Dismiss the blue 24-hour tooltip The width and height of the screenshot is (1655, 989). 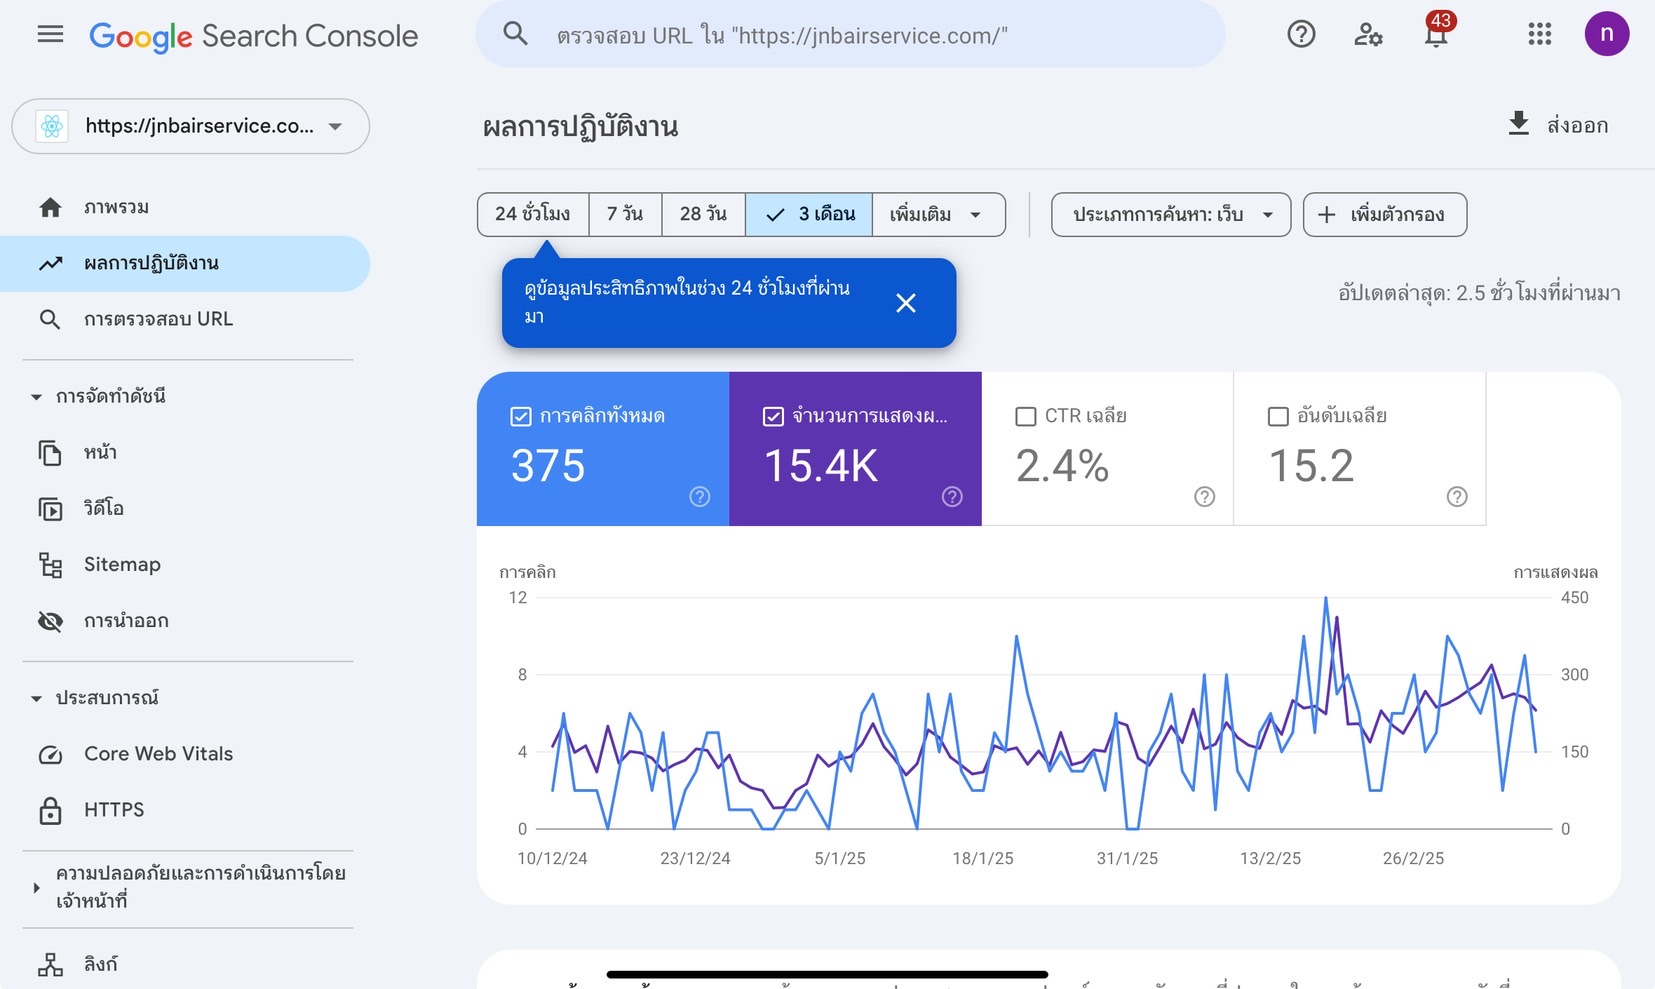coord(905,303)
